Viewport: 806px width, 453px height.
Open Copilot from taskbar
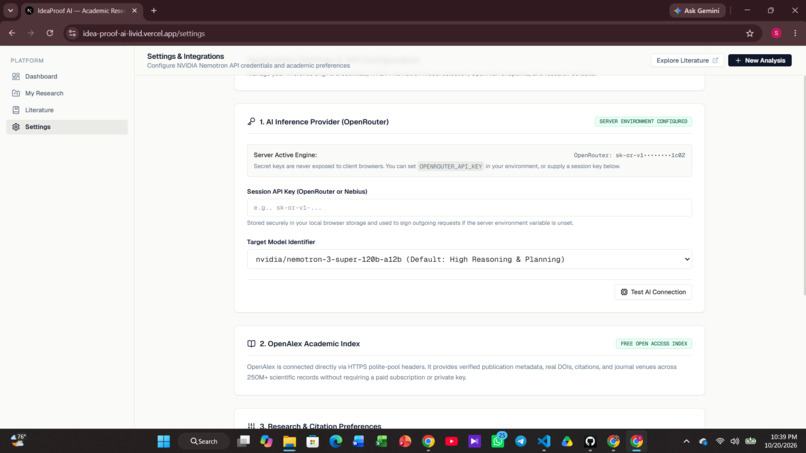(x=266, y=441)
